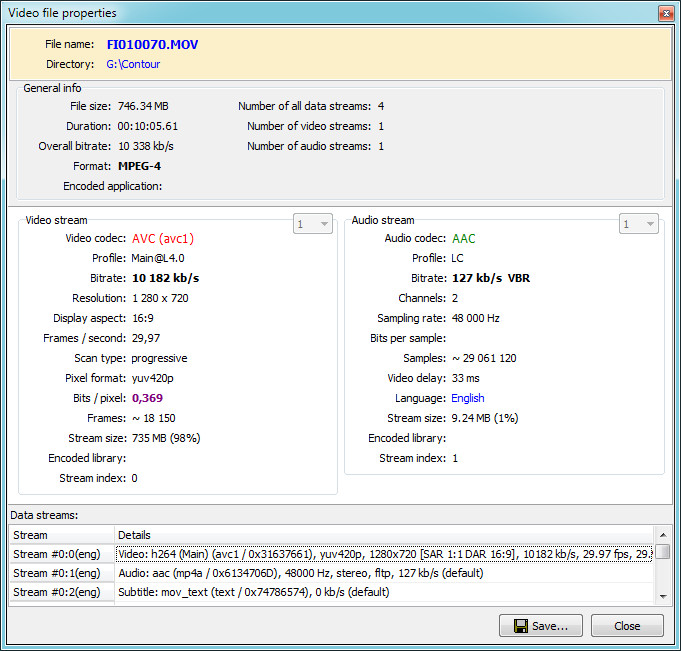Click the audio profile value LC
The height and width of the screenshot is (651, 681).
[x=457, y=258]
